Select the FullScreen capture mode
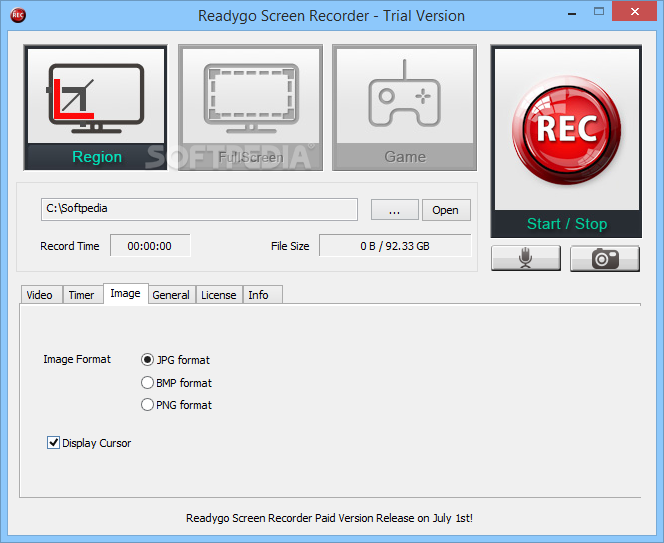The image size is (664, 543). coord(250,108)
